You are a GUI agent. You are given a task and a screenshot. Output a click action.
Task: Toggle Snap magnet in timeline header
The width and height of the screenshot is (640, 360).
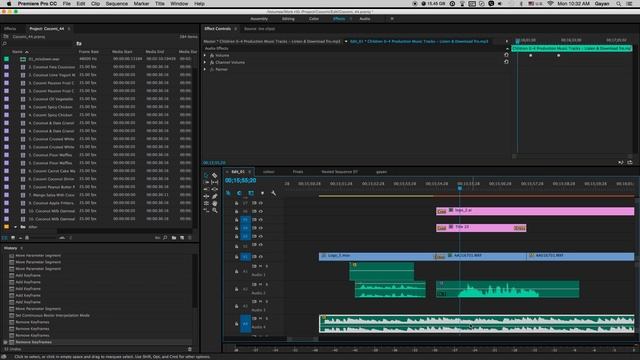tap(239, 193)
